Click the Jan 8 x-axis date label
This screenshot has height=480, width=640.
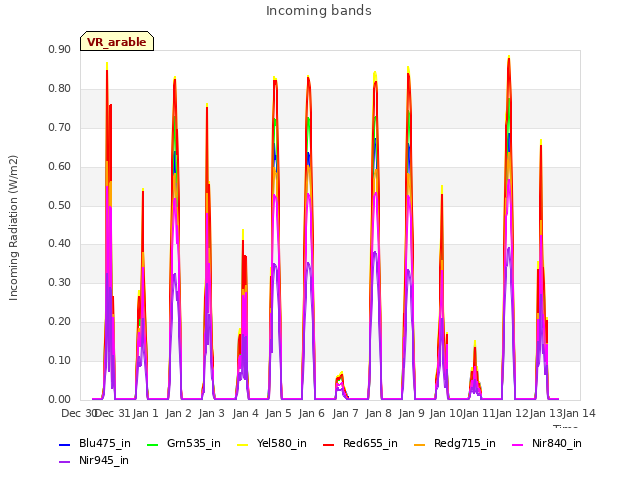pos(379,413)
